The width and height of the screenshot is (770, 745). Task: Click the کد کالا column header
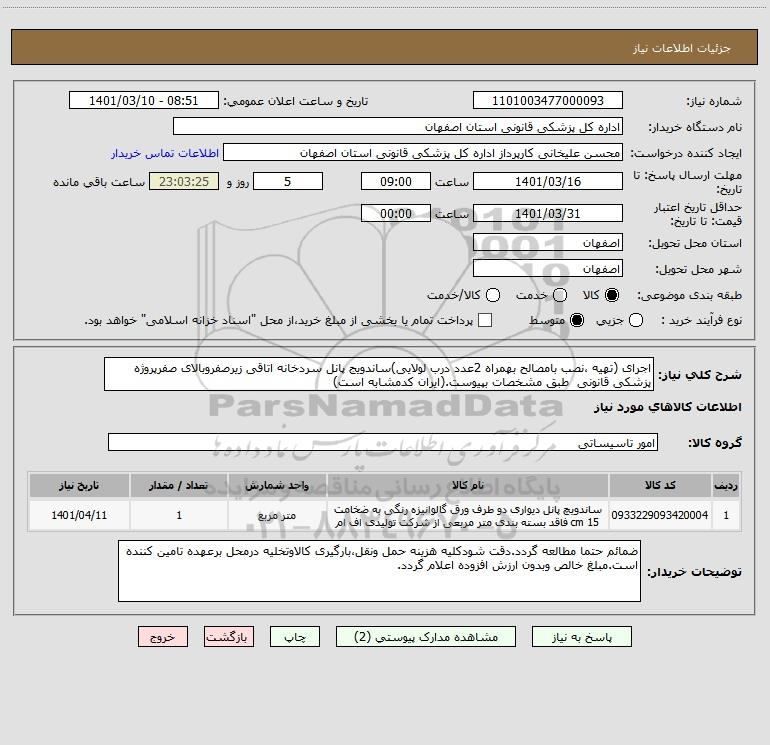pos(660,485)
